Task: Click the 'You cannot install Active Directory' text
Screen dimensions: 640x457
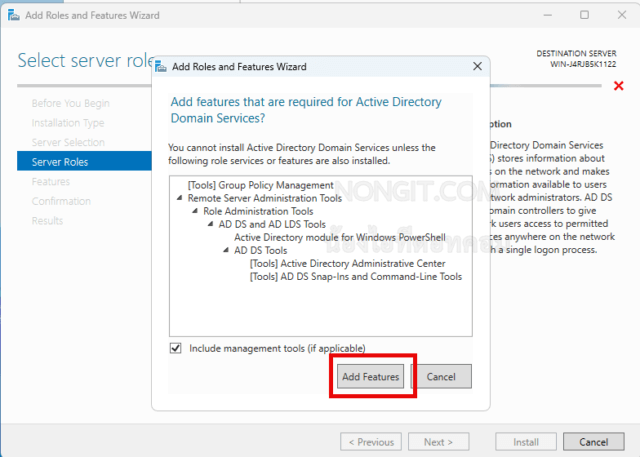Action: click(302, 154)
